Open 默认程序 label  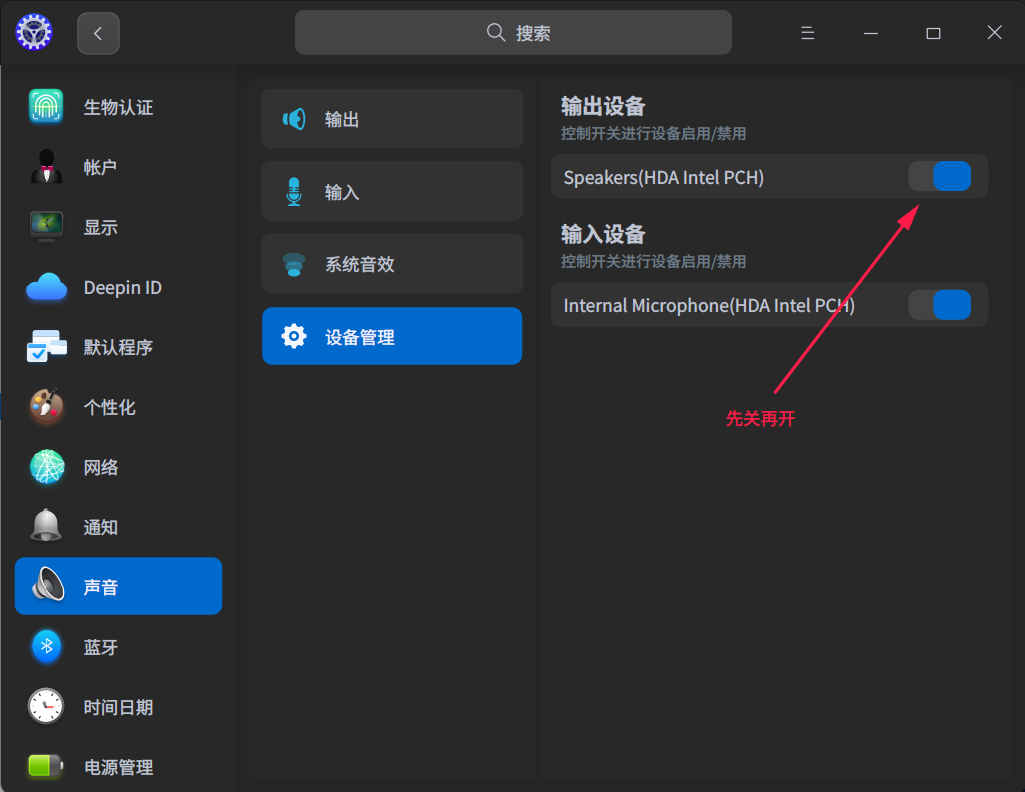118,347
